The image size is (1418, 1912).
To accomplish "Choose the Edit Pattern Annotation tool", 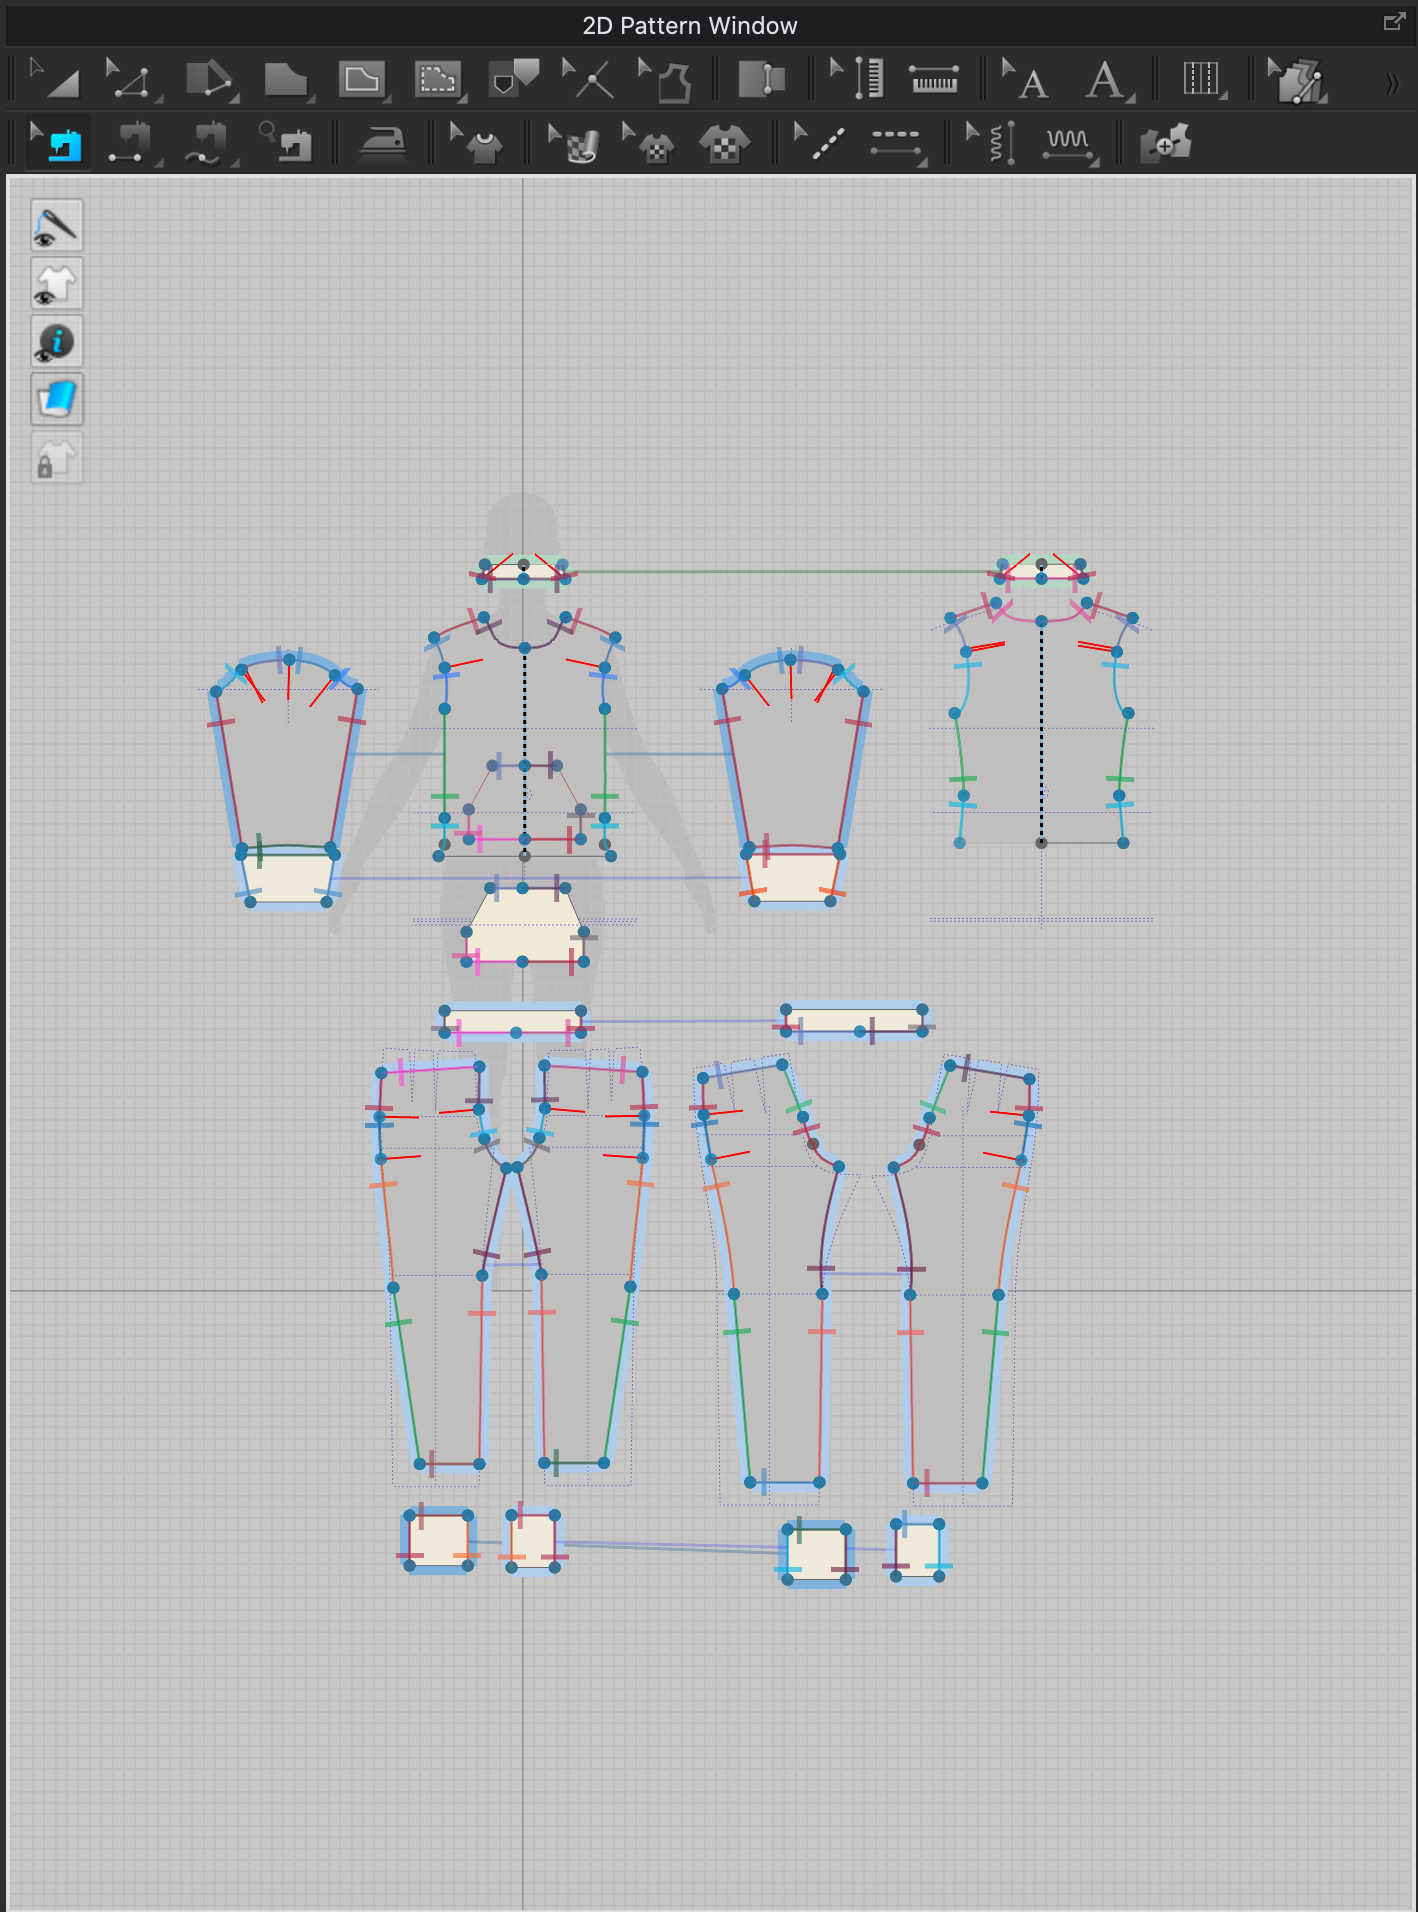I will [1025, 80].
